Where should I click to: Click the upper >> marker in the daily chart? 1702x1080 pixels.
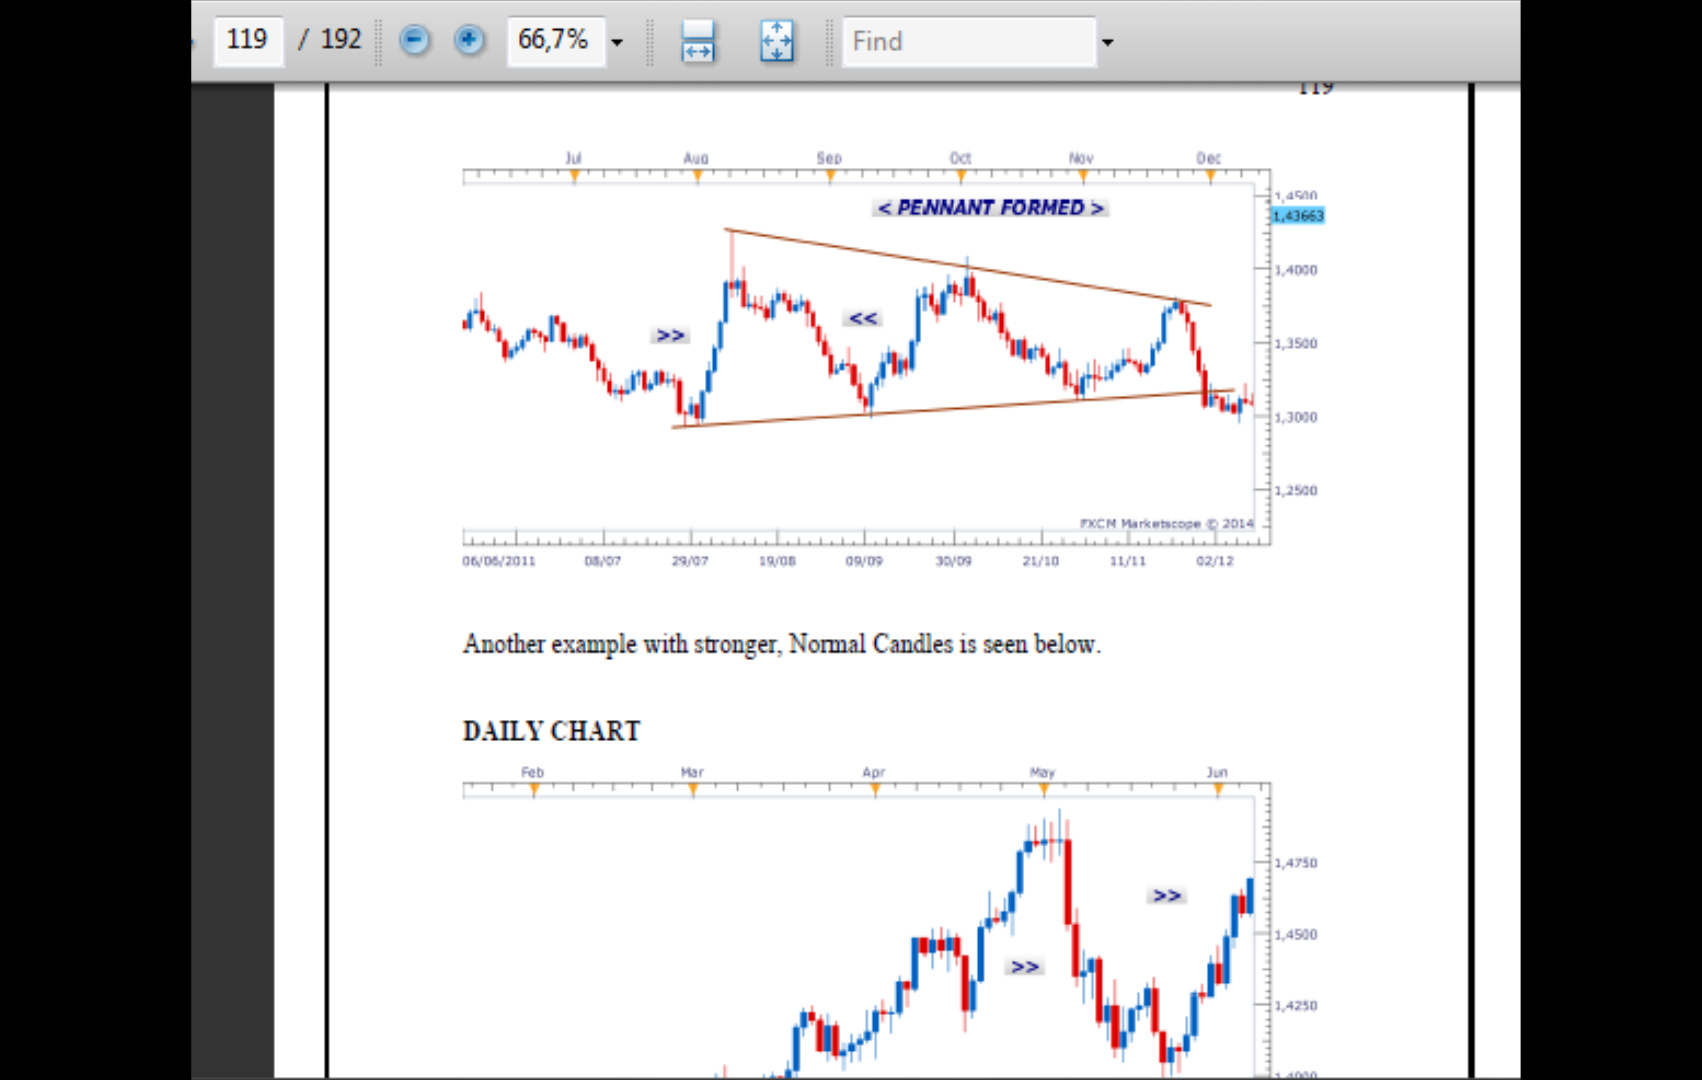point(1166,896)
